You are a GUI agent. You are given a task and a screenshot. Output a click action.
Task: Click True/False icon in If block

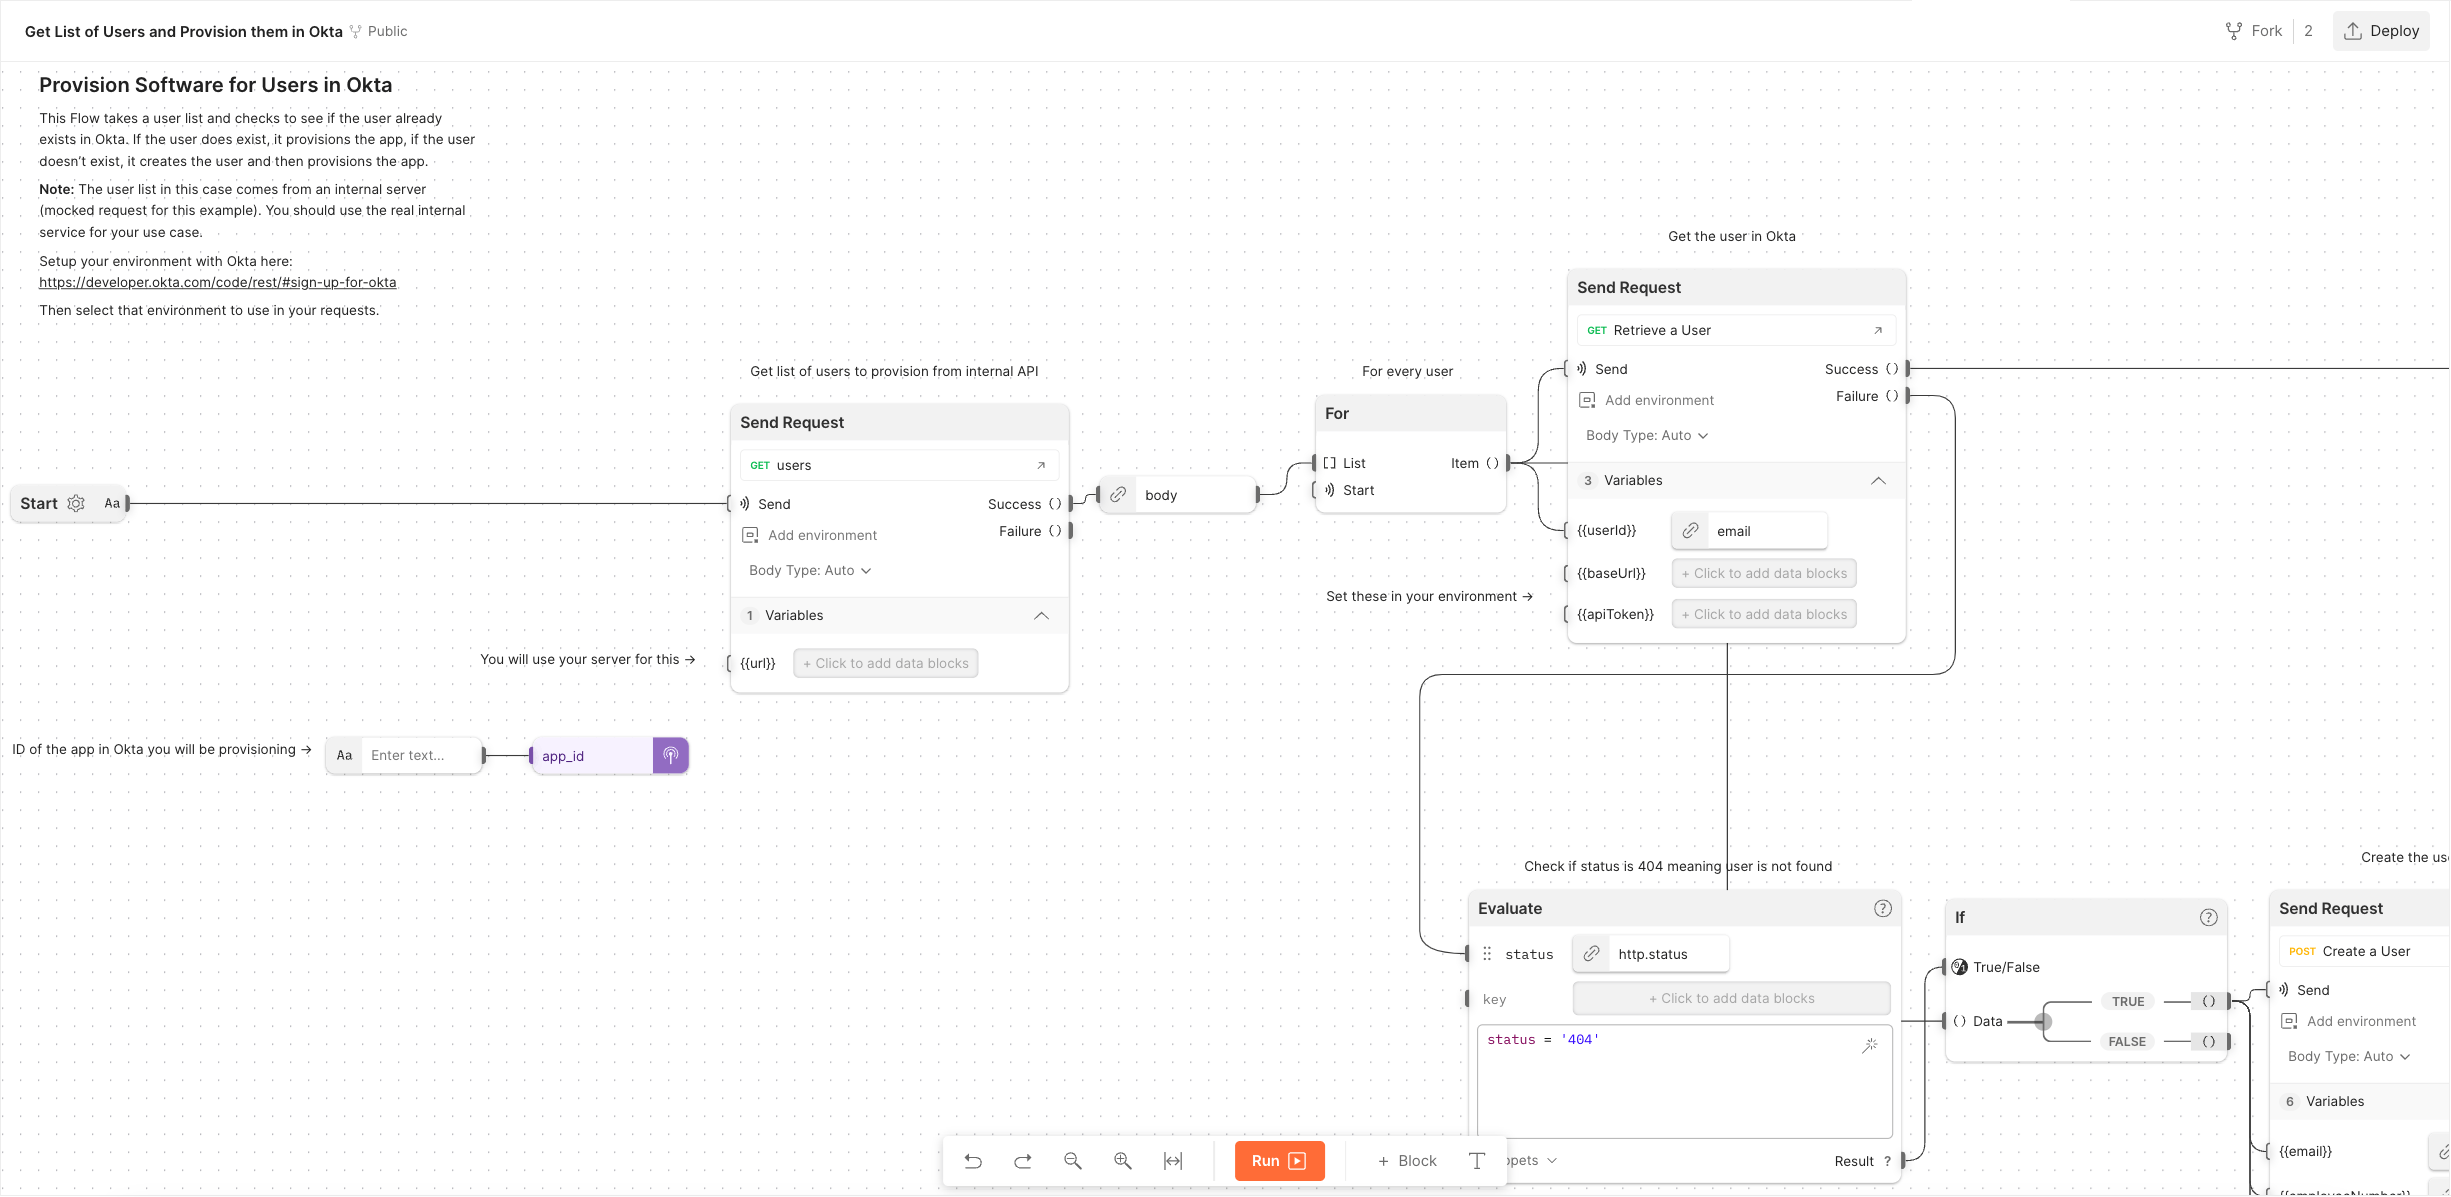click(x=1960, y=967)
